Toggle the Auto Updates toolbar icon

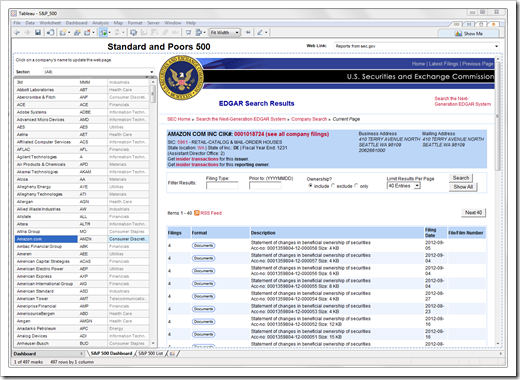[x=104, y=32]
